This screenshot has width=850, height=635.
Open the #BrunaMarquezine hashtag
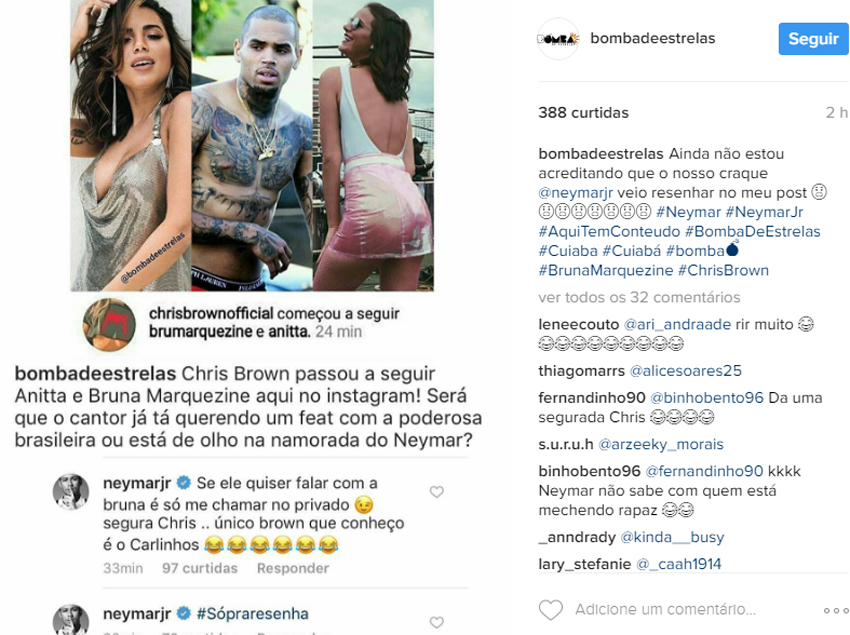tap(606, 270)
